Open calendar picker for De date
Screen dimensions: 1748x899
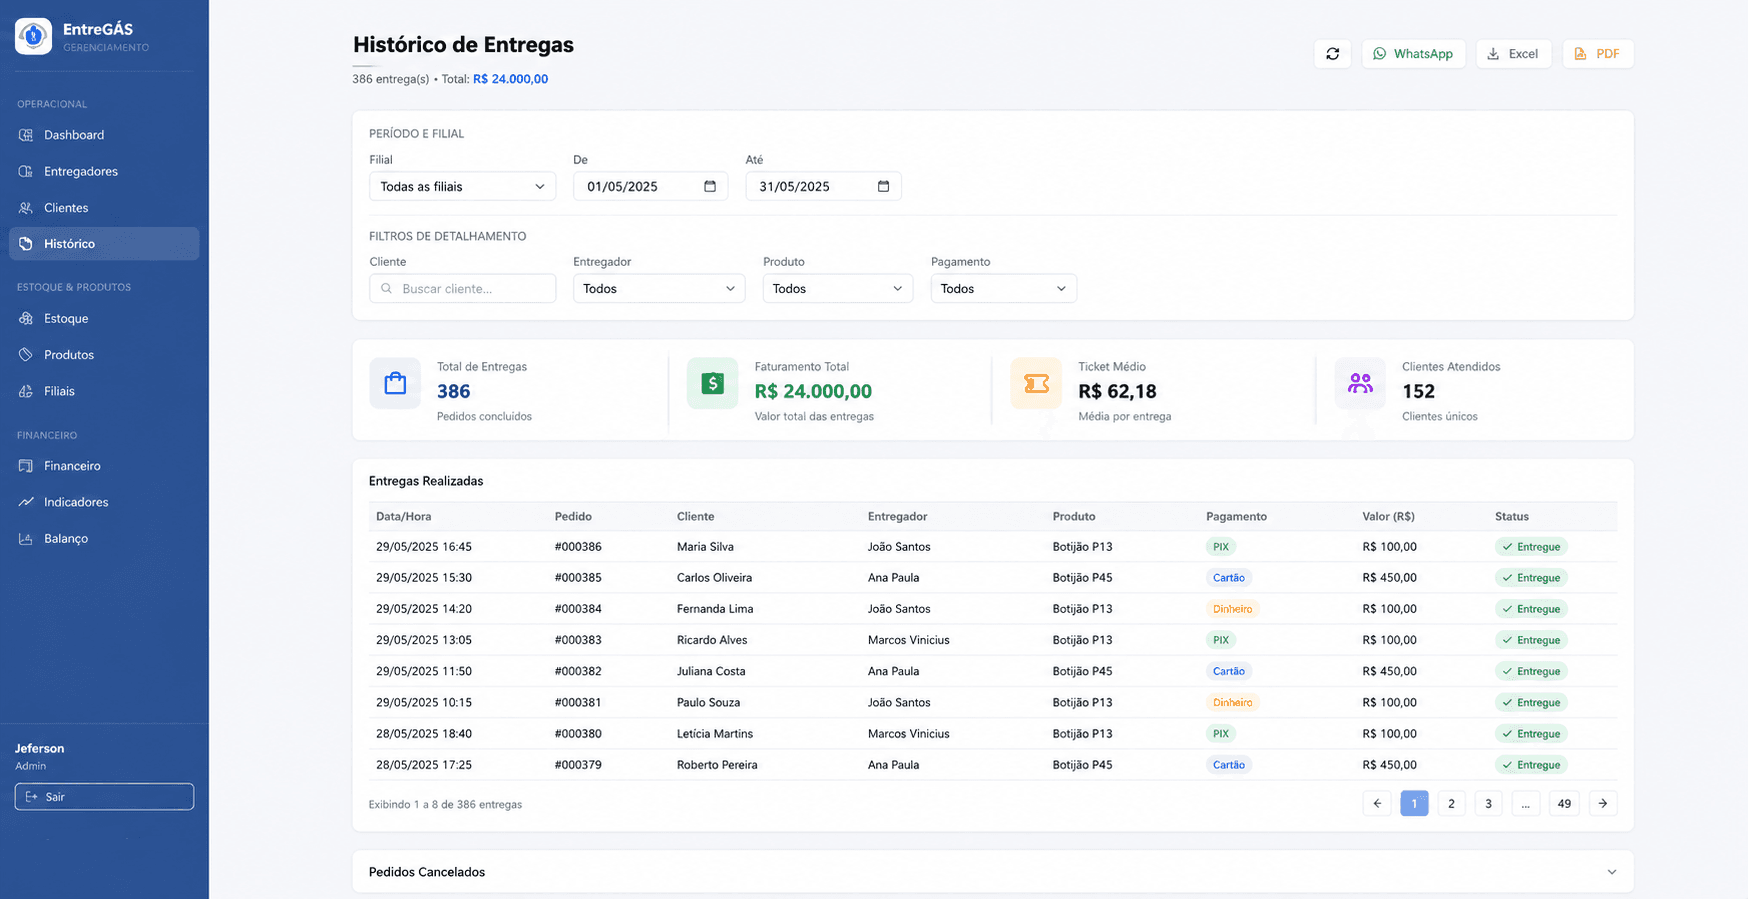pos(710,186)
